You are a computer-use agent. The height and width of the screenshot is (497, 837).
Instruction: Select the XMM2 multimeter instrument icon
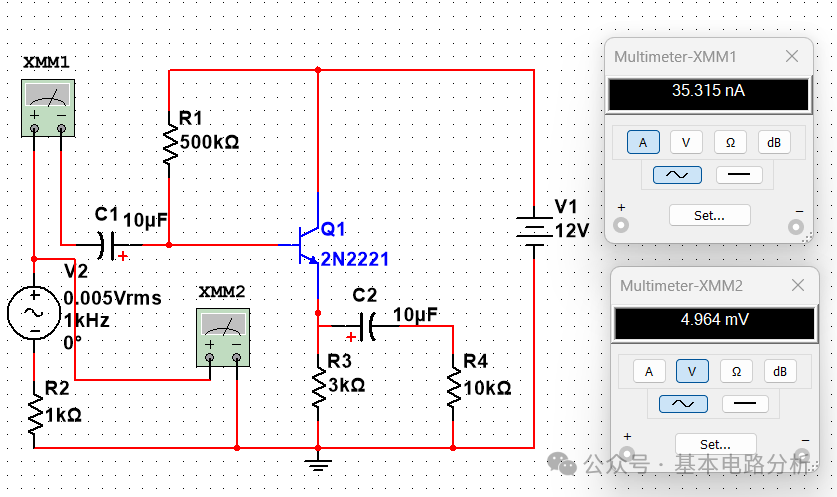tap(223, 337)
